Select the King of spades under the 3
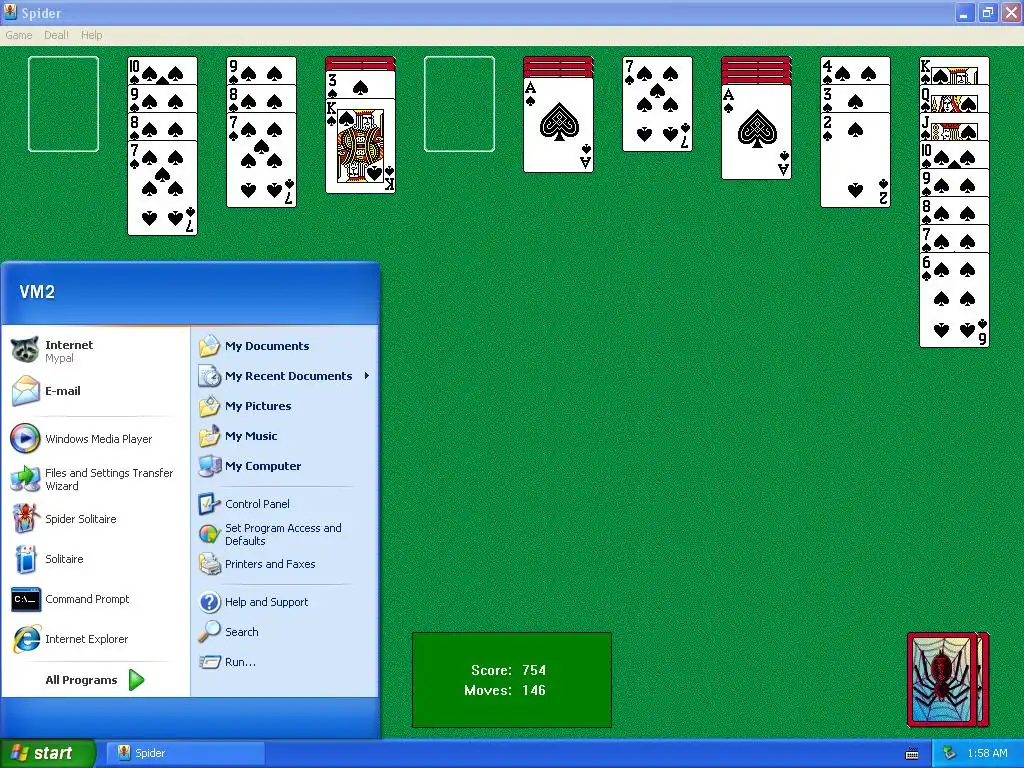 click(x=360, y=146)
